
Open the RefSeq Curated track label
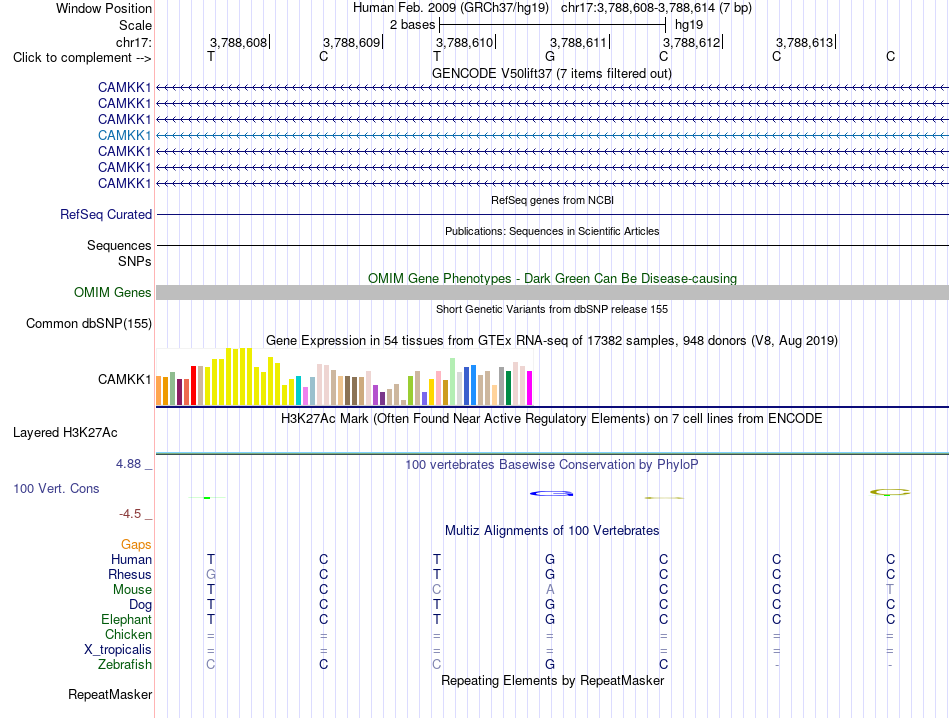click(x=106, y=214)
